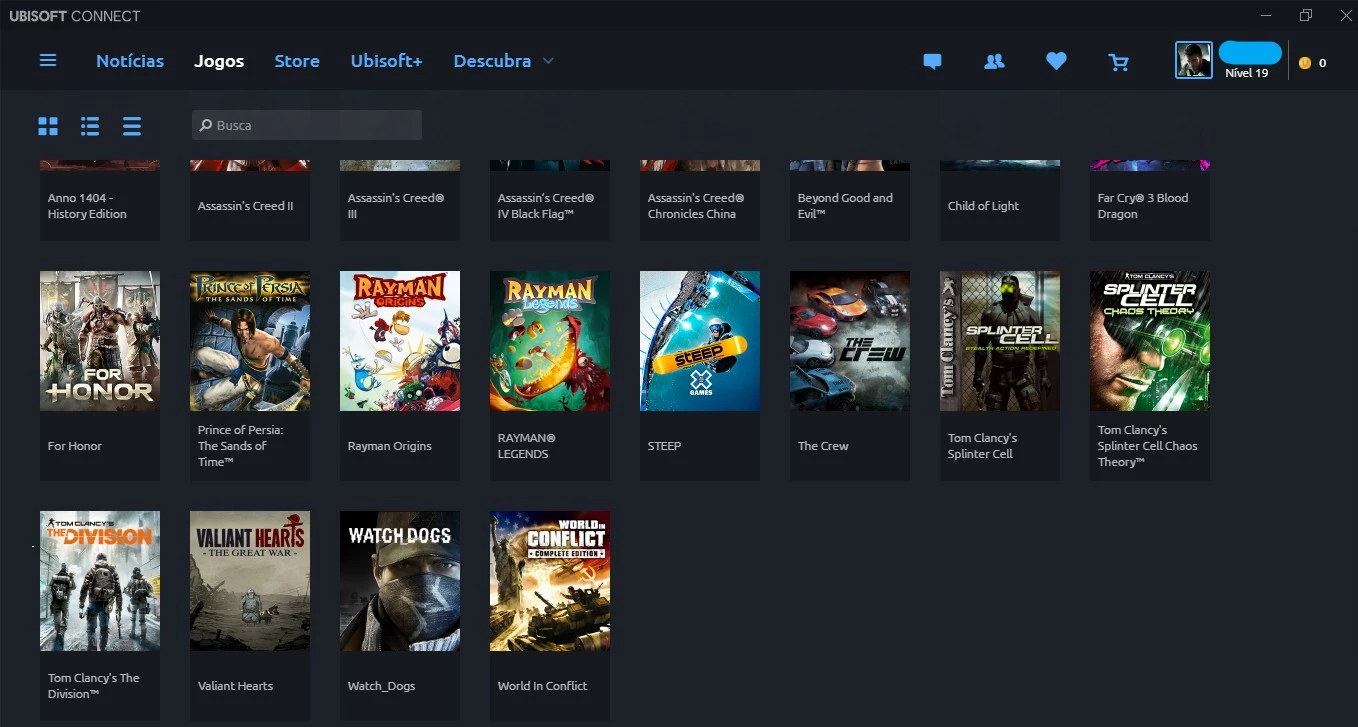Image resolution: width=1358 pixels, height=727 pixels.
Task: Open the chat messages icon
Action: pyautogui.click(x=932, y=61)
